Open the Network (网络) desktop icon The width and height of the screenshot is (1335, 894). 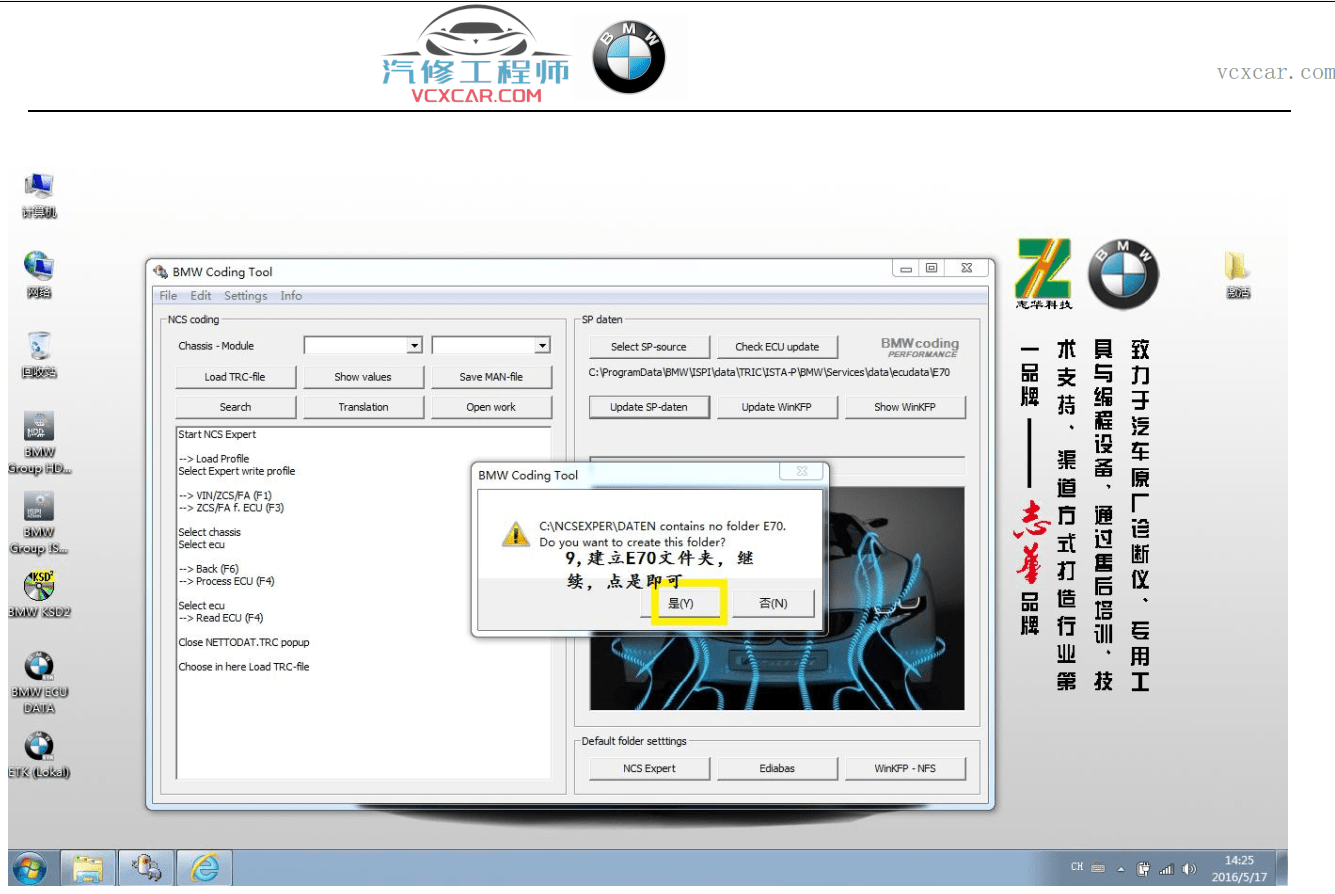click(37, 265)
